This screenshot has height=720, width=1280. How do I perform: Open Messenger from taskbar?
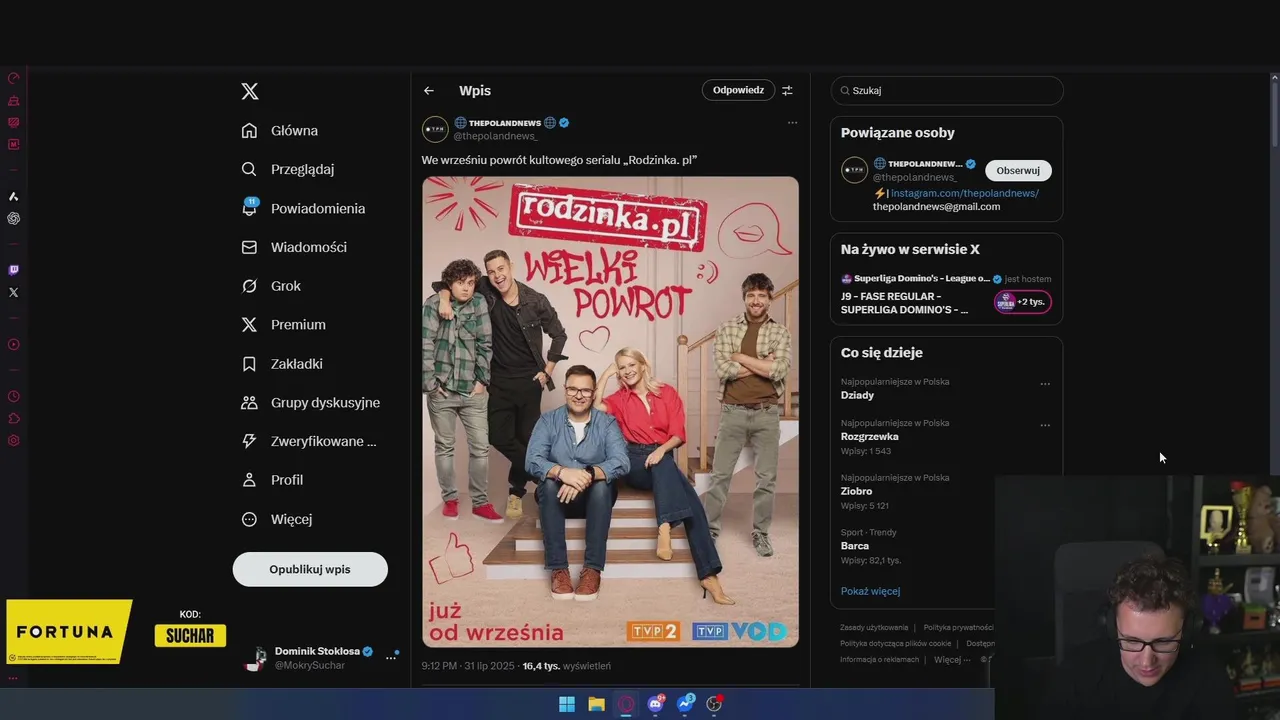click(x=685, y=704)
